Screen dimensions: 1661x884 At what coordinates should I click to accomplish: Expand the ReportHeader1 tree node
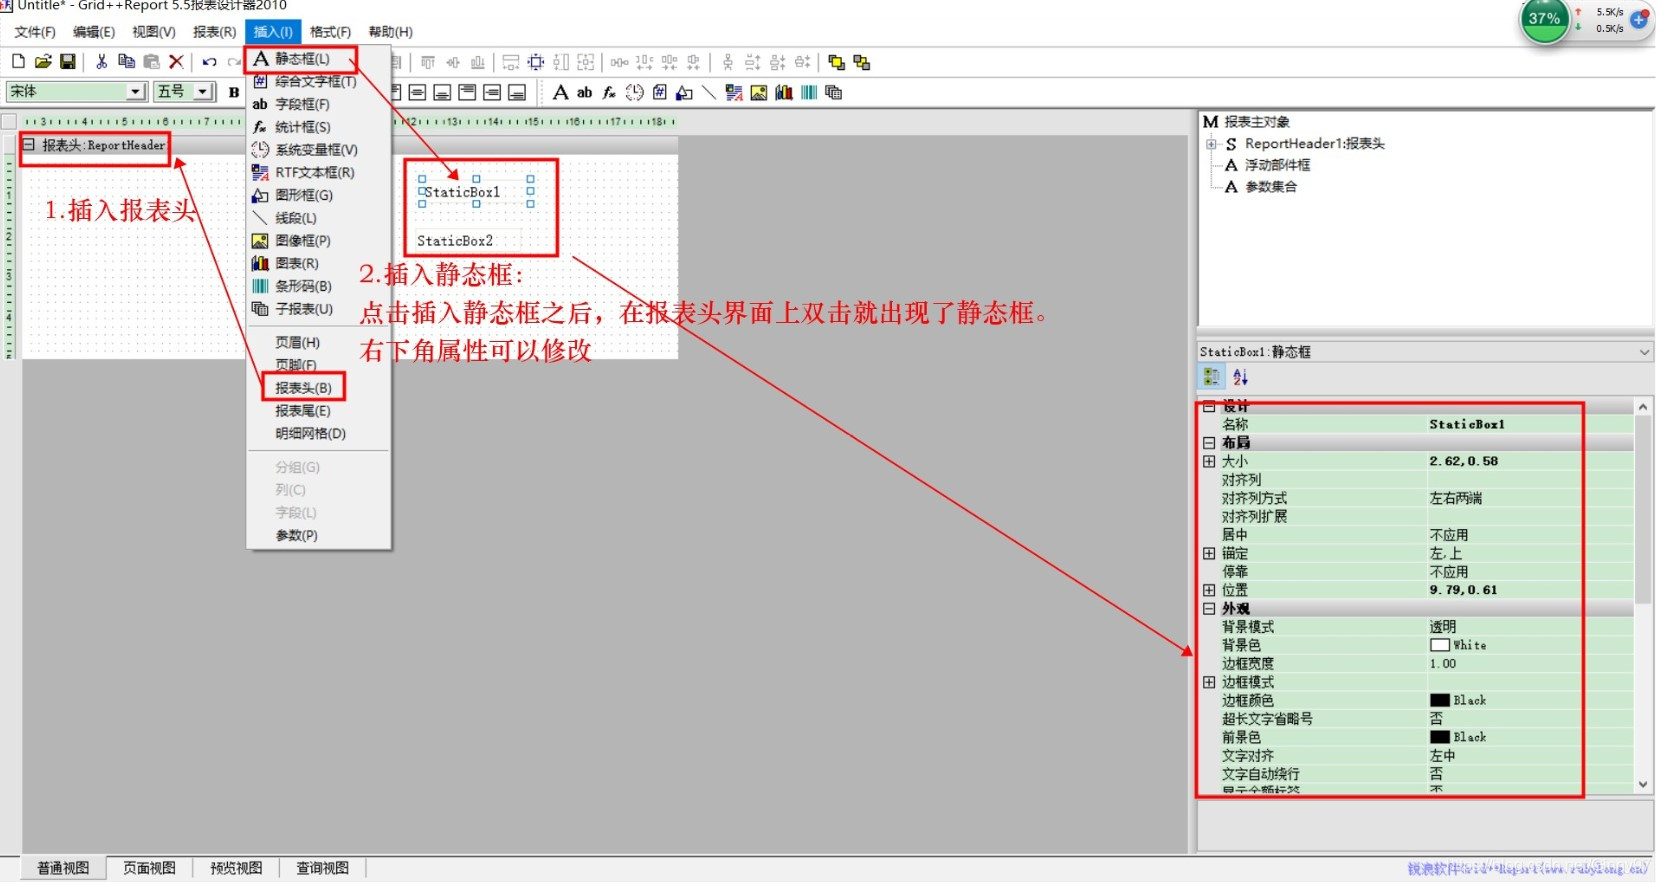[1213, 144]
